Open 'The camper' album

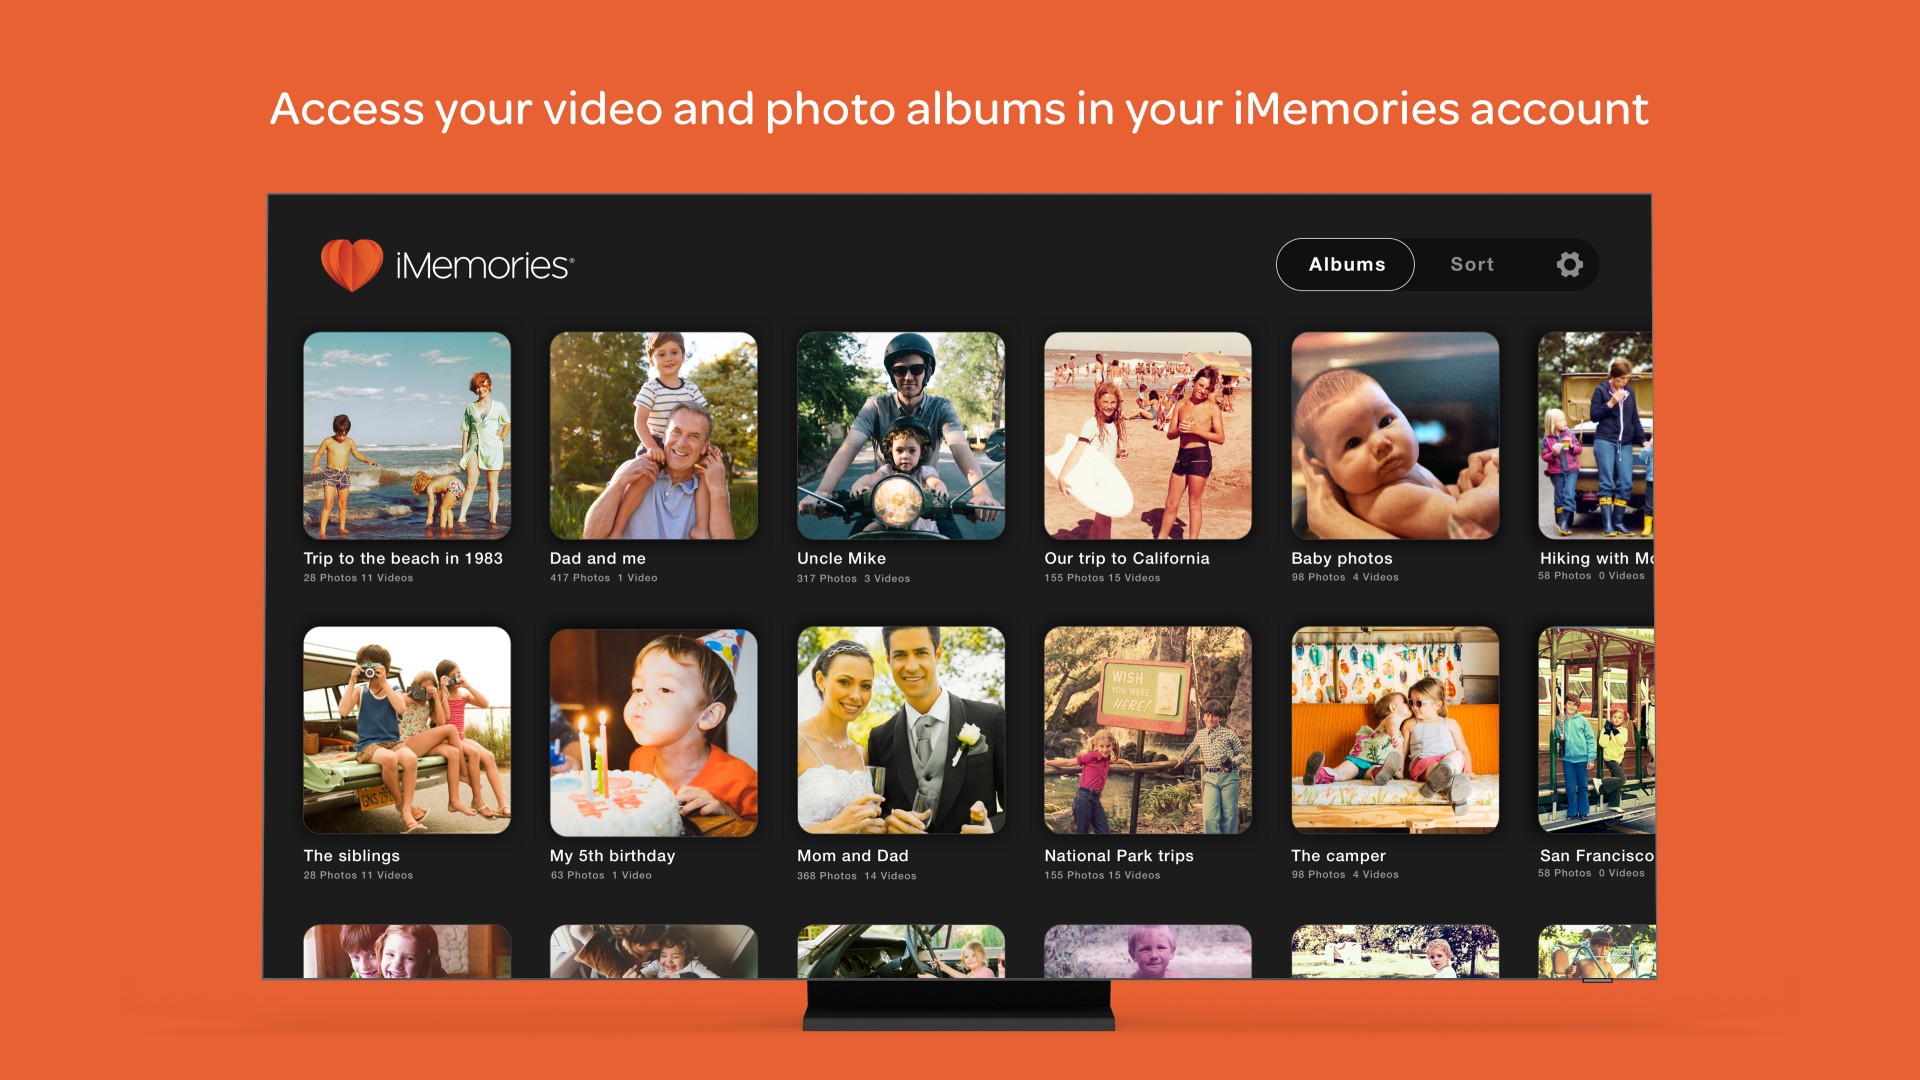1394,731
